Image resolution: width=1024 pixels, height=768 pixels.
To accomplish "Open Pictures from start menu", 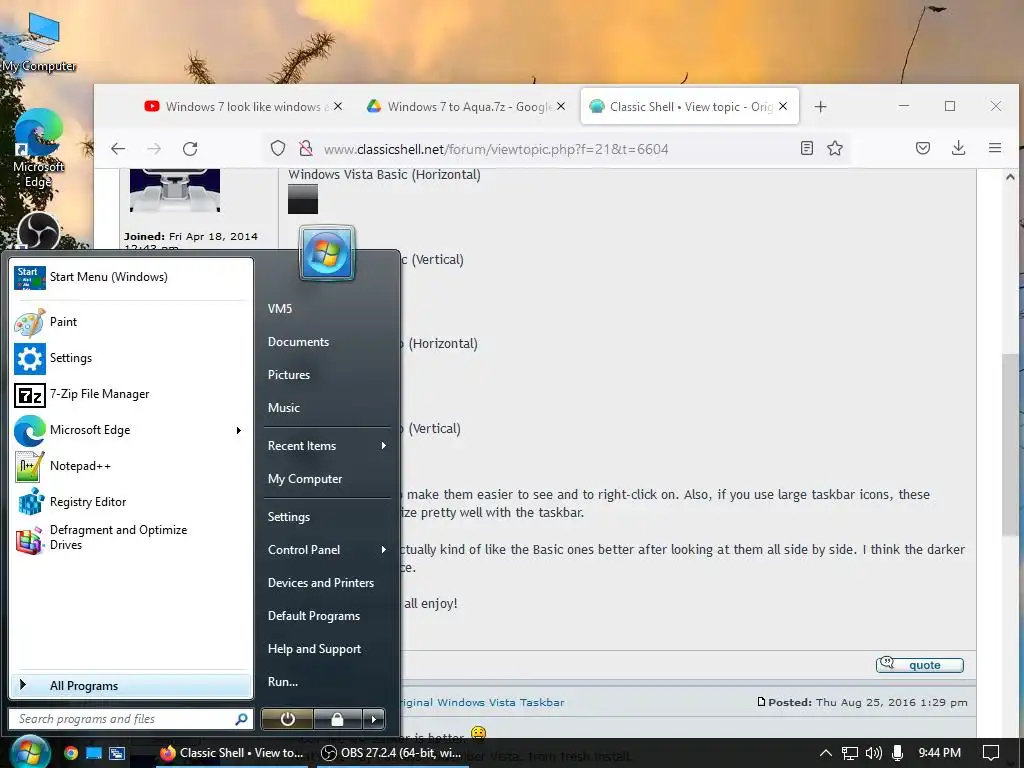I will (x=289, y=375).
